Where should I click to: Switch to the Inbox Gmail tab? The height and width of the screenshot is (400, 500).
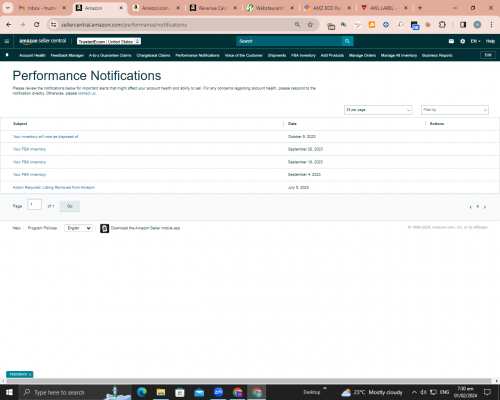[x=42, y=8]
